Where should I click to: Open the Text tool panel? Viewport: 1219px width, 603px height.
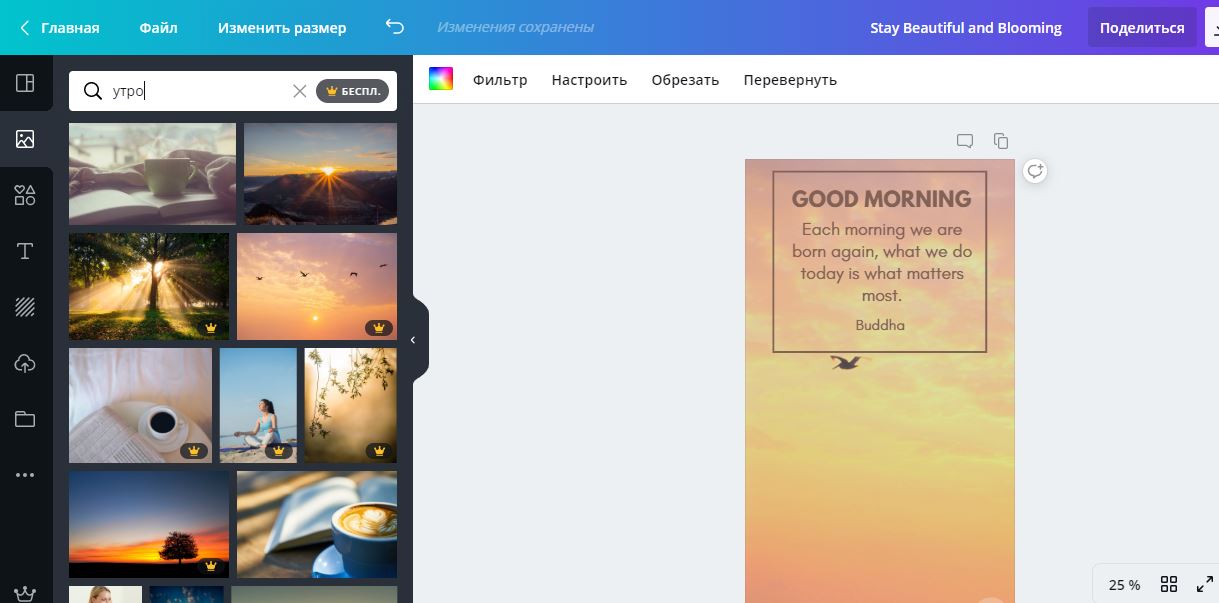click(x=25, y=251)
